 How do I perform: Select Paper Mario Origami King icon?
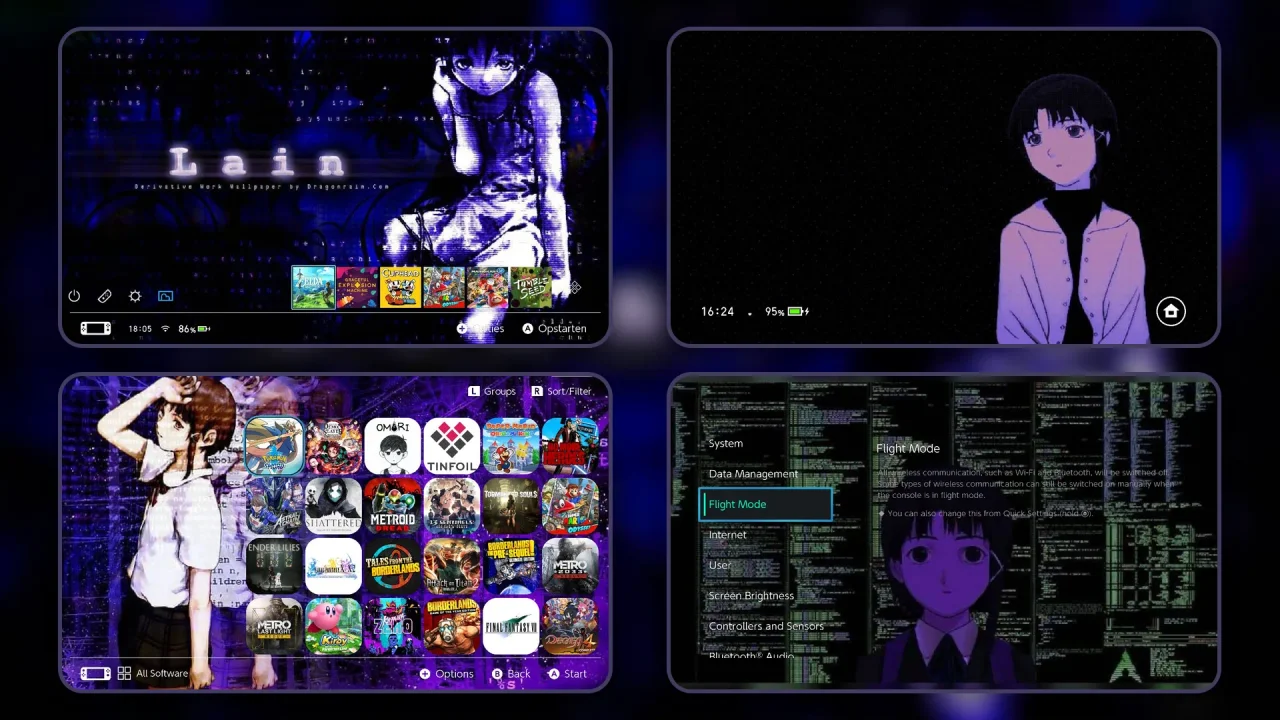[x=511, y=446]
